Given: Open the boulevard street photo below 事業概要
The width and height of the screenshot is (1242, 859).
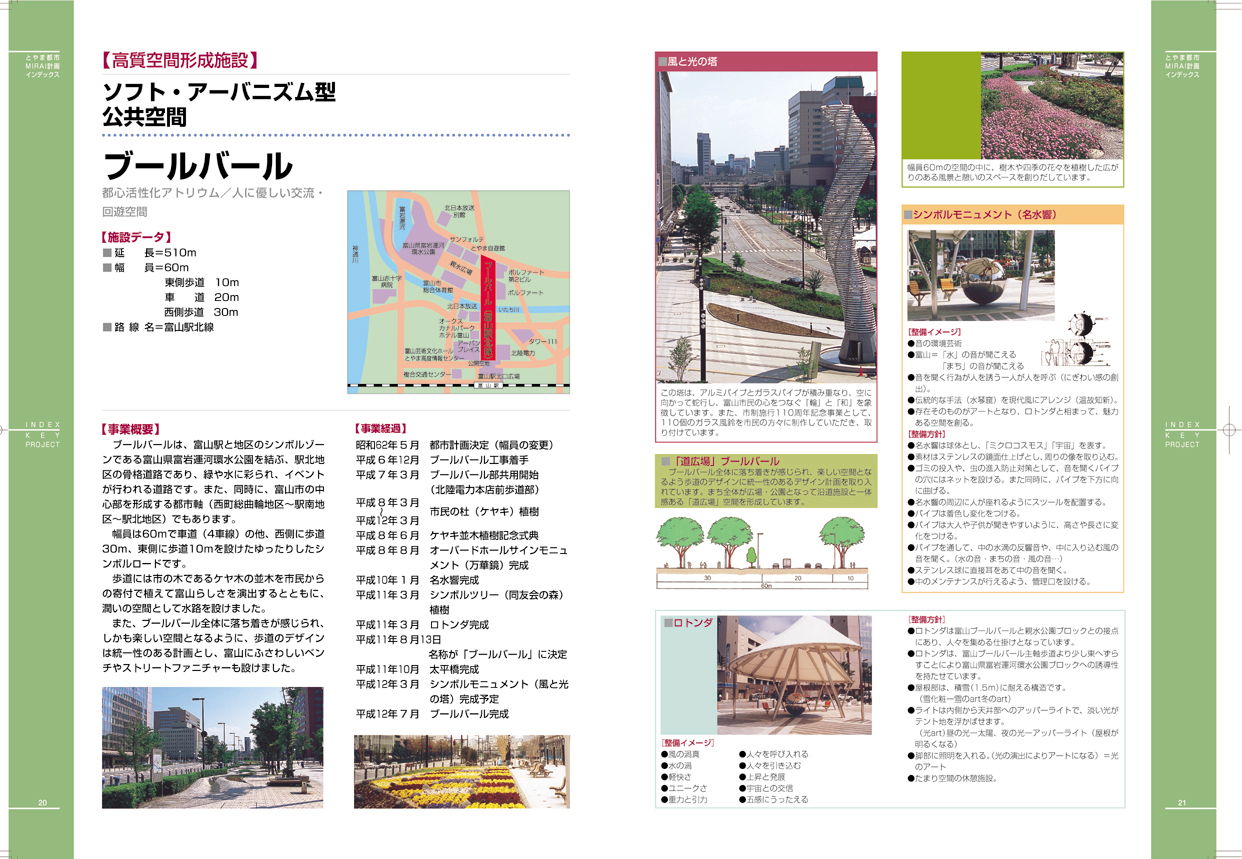Looking at the screenshot, I should click(213, 746).
